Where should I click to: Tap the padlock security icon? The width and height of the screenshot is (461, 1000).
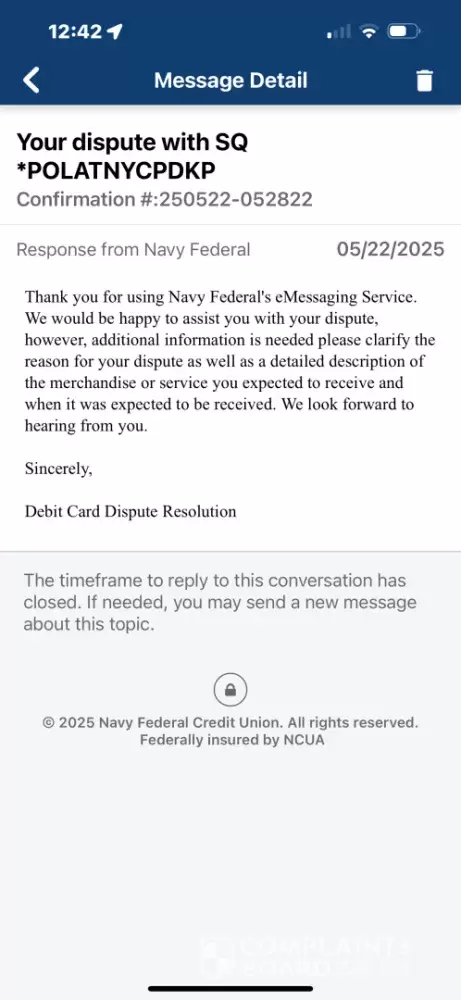click(230, 689)
